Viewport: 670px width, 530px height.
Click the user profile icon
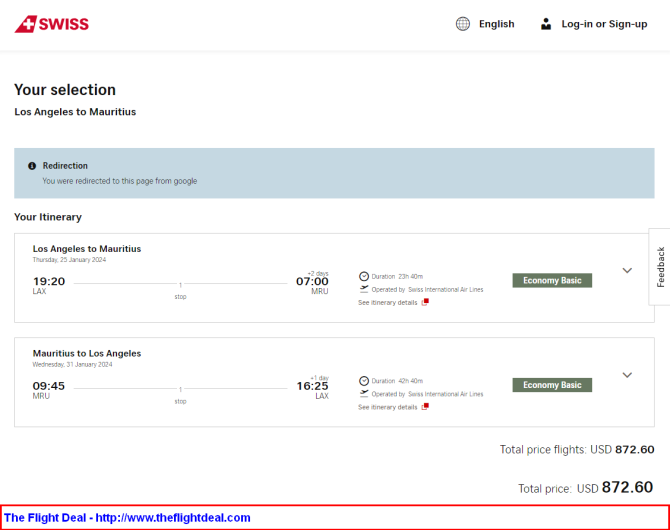546,24
